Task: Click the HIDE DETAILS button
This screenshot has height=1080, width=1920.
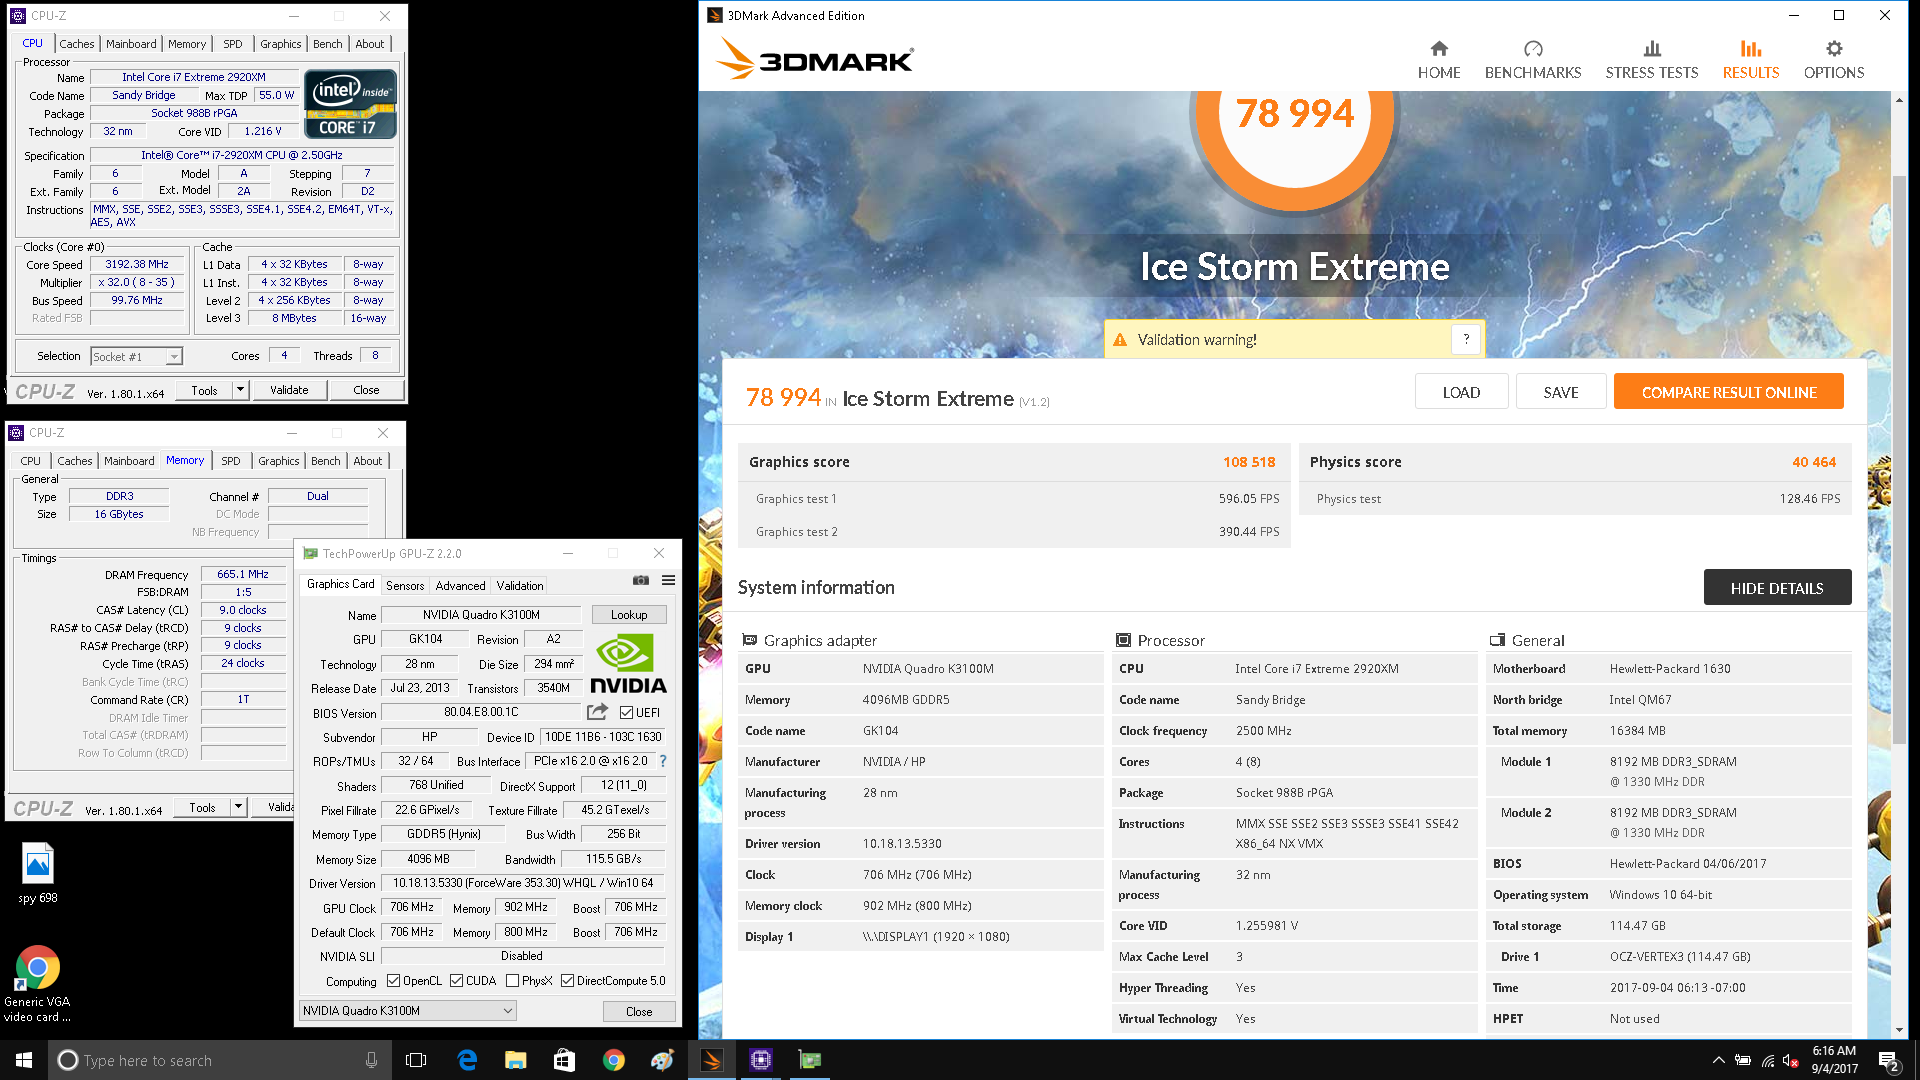Action: pyautogui.click(x=1777, y=588)
